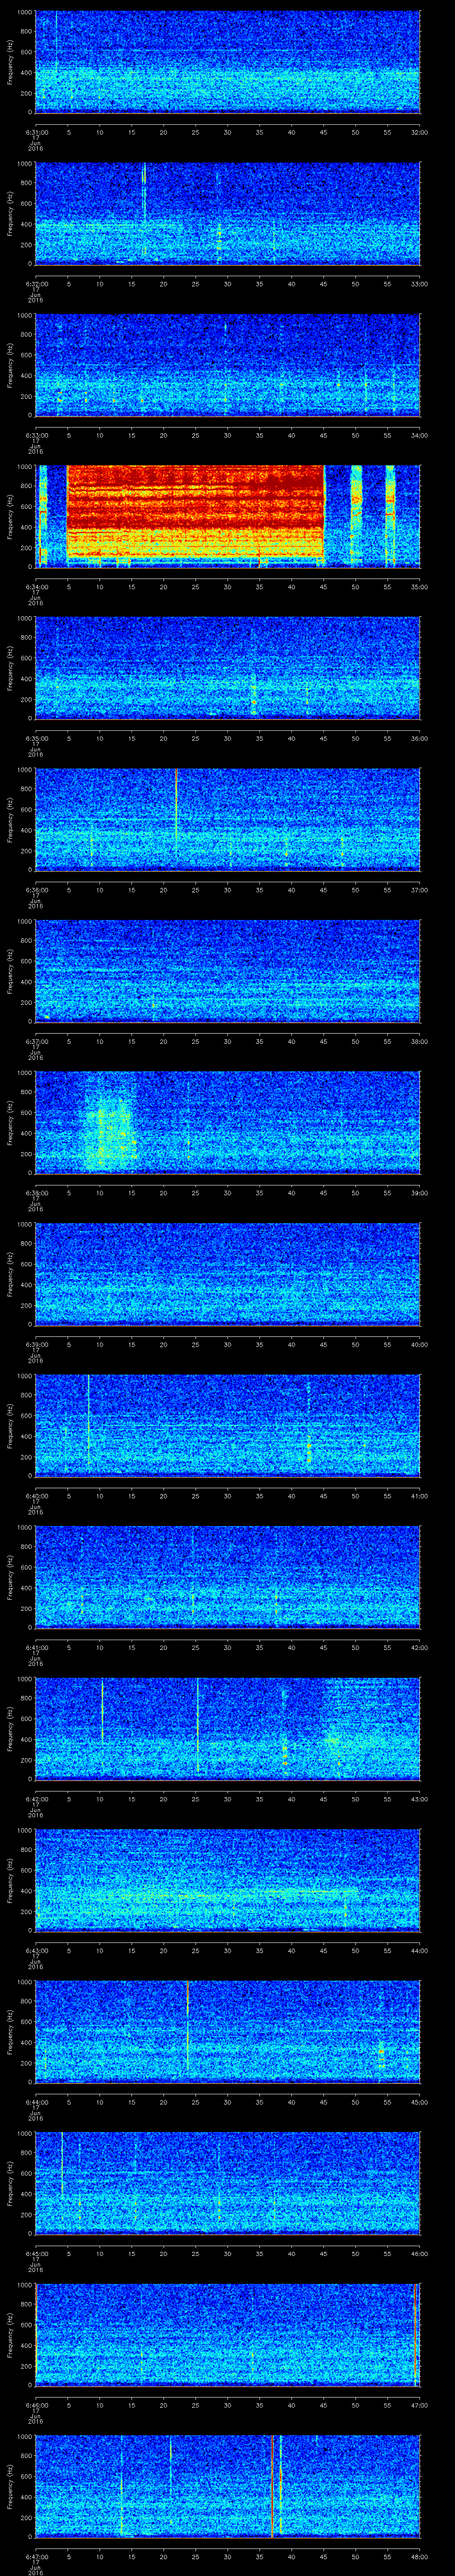The height and width of the screenshot is (2576, 455).
Task: Click the 6:33:00 spectrogram panel
Action: [x=228, y=364]
